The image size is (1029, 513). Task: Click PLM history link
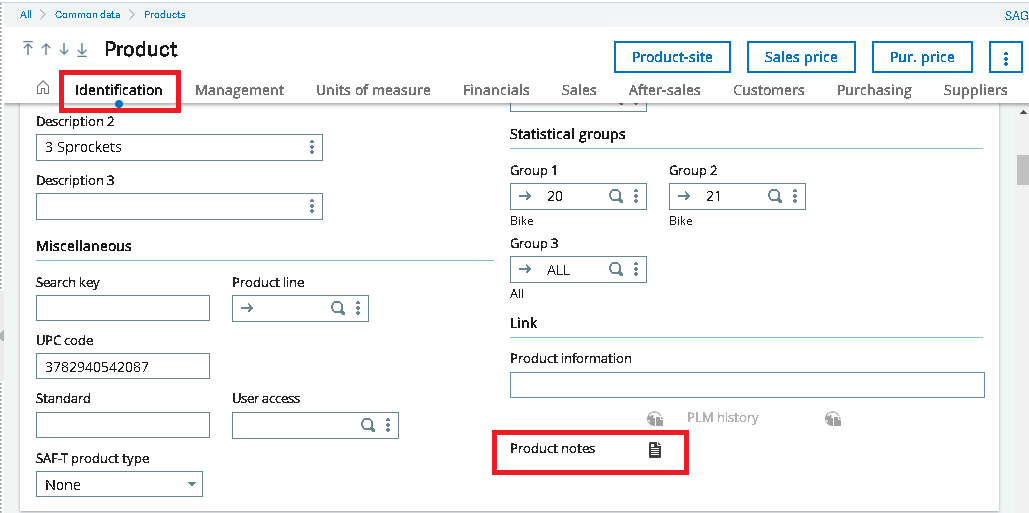coord(723,418)
